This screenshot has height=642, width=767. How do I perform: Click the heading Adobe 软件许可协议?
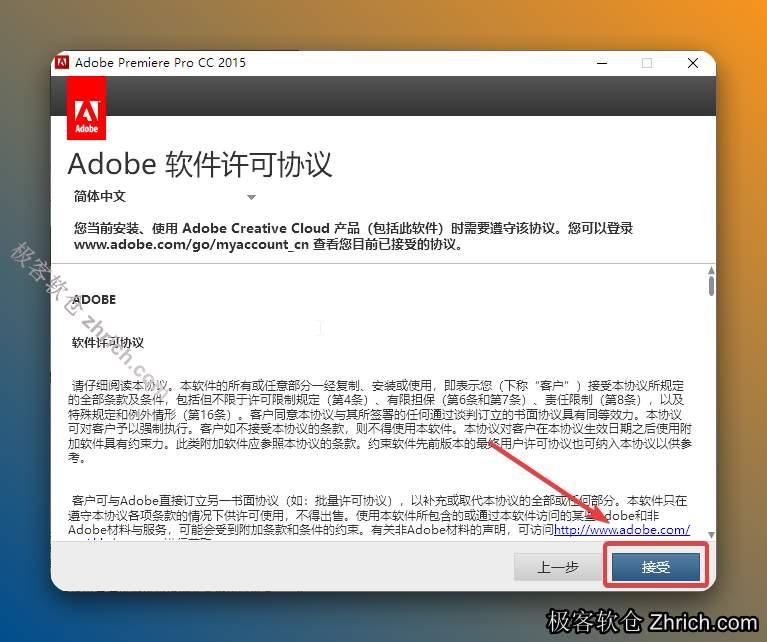[200, 164]
